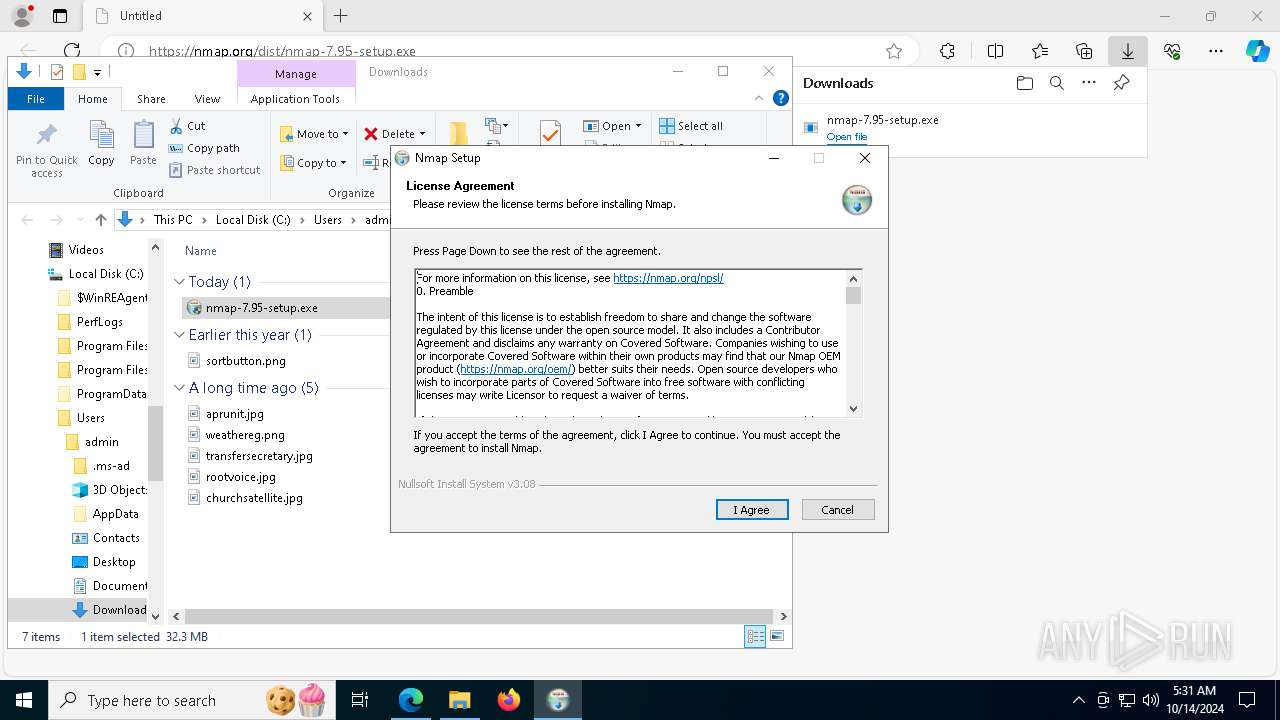
Task: Open the nmap.org/oem link in license text
Action: pyautogui.click(x=516, y=369)
